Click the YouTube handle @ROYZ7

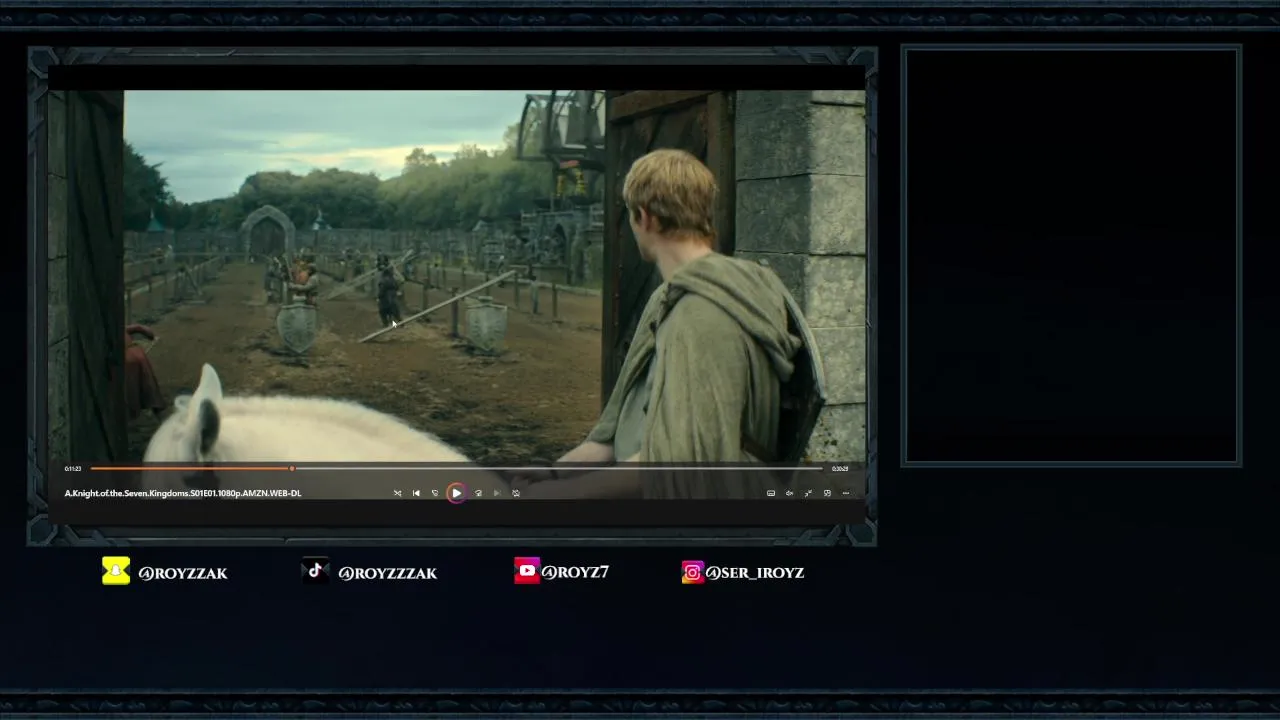click(575, 572)
